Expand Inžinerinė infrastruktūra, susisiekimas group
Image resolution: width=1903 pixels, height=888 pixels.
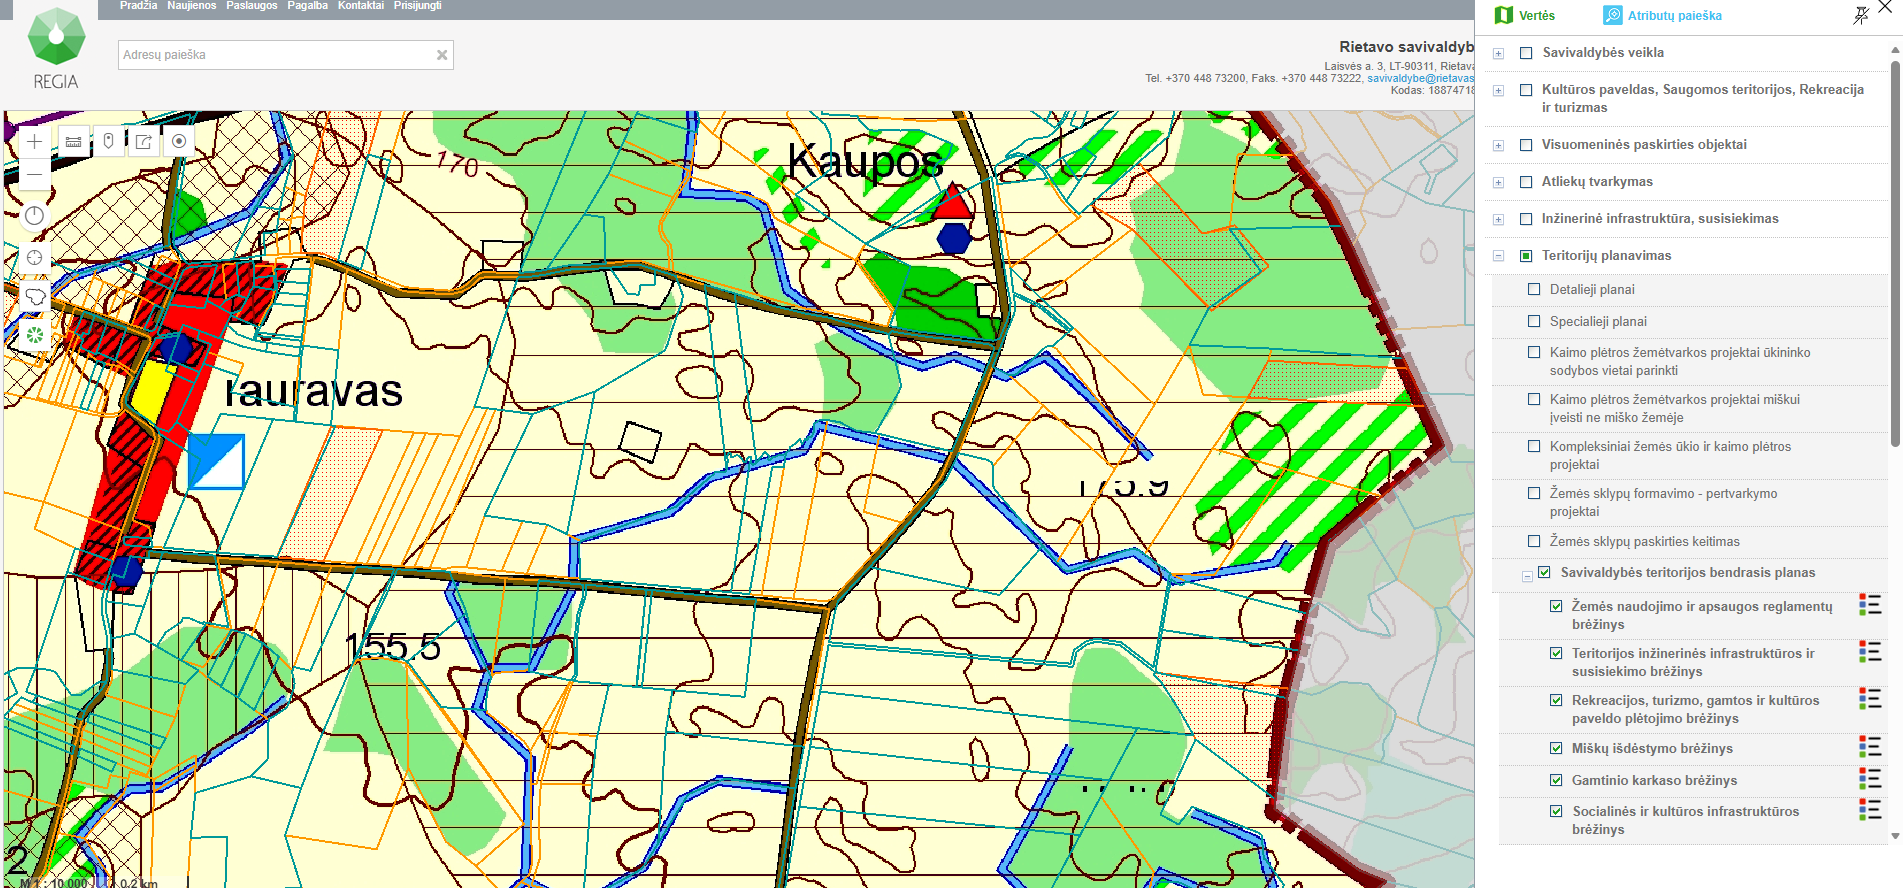[1498, 220]
